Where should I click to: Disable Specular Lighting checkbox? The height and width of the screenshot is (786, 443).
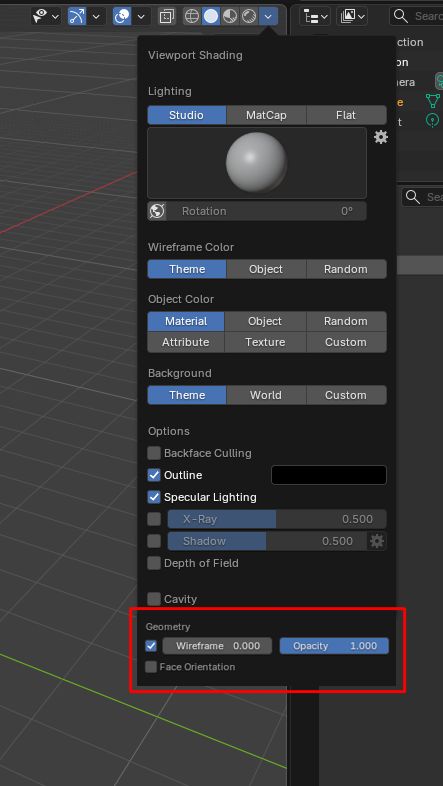pyautogui.click(x=154, y=497)
